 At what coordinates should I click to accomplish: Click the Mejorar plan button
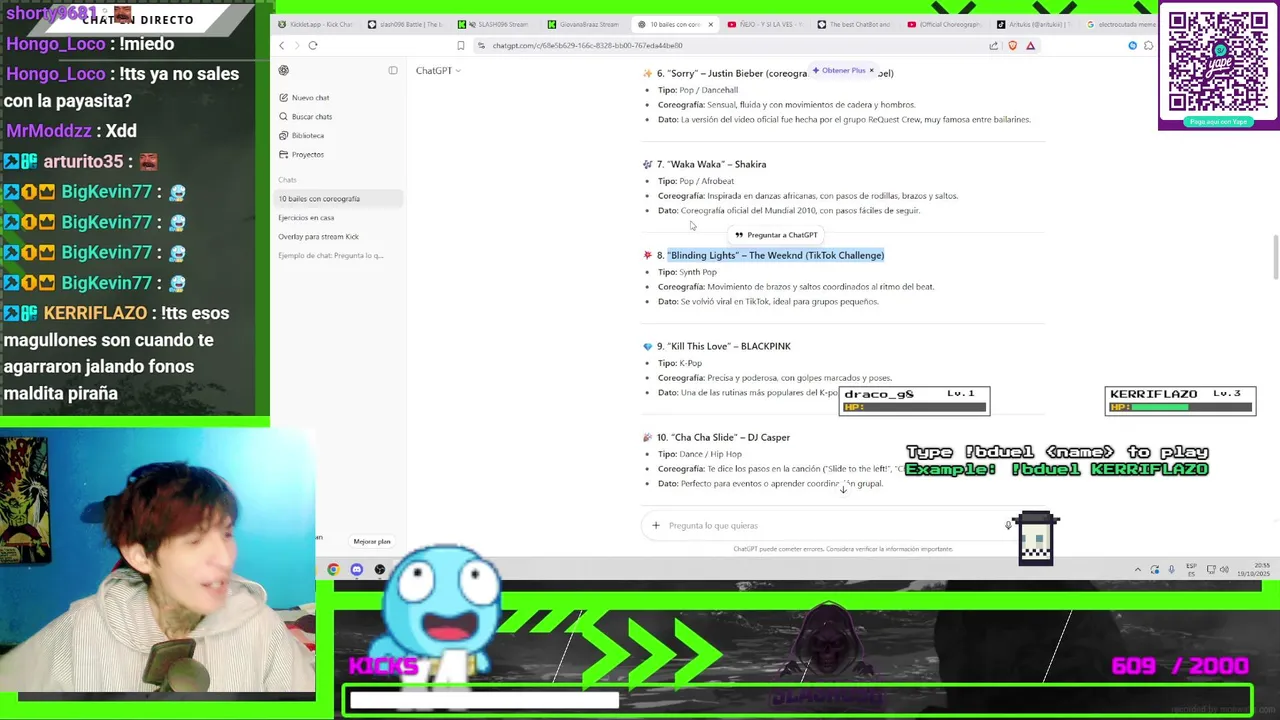[371, 541]
